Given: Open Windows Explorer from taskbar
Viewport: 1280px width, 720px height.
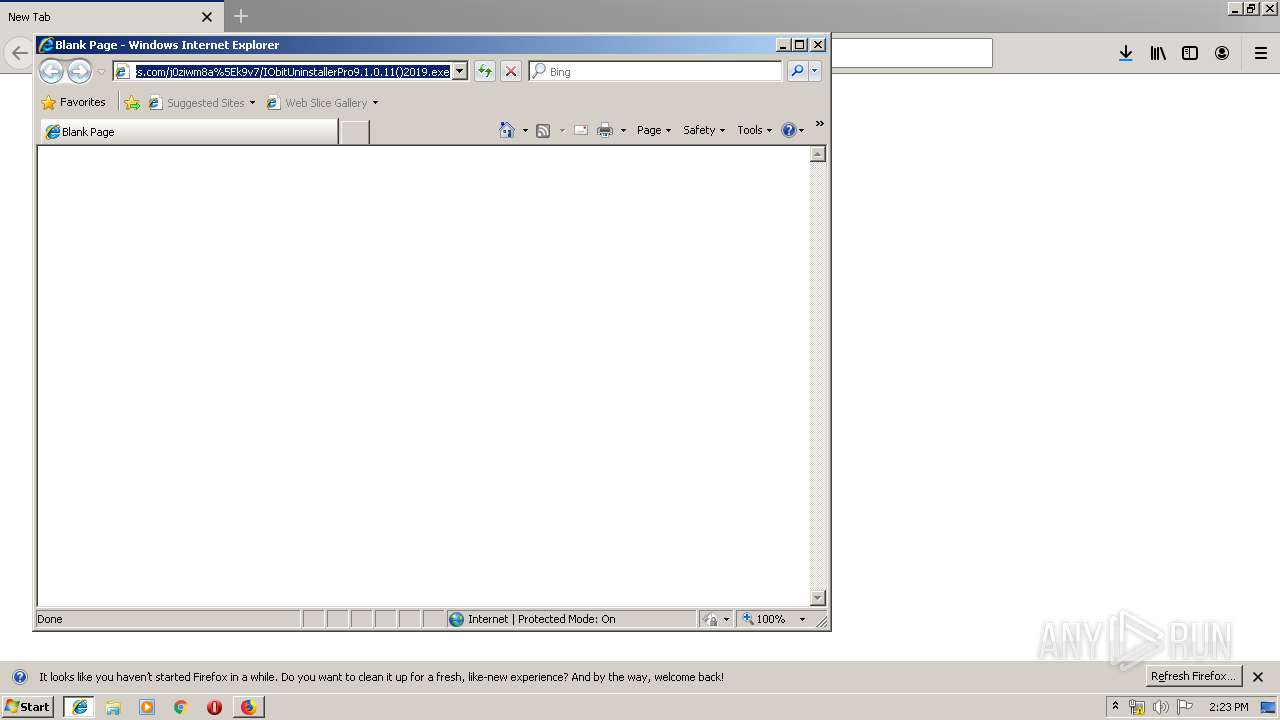Looking at the screenshot, I should [113, 707].
